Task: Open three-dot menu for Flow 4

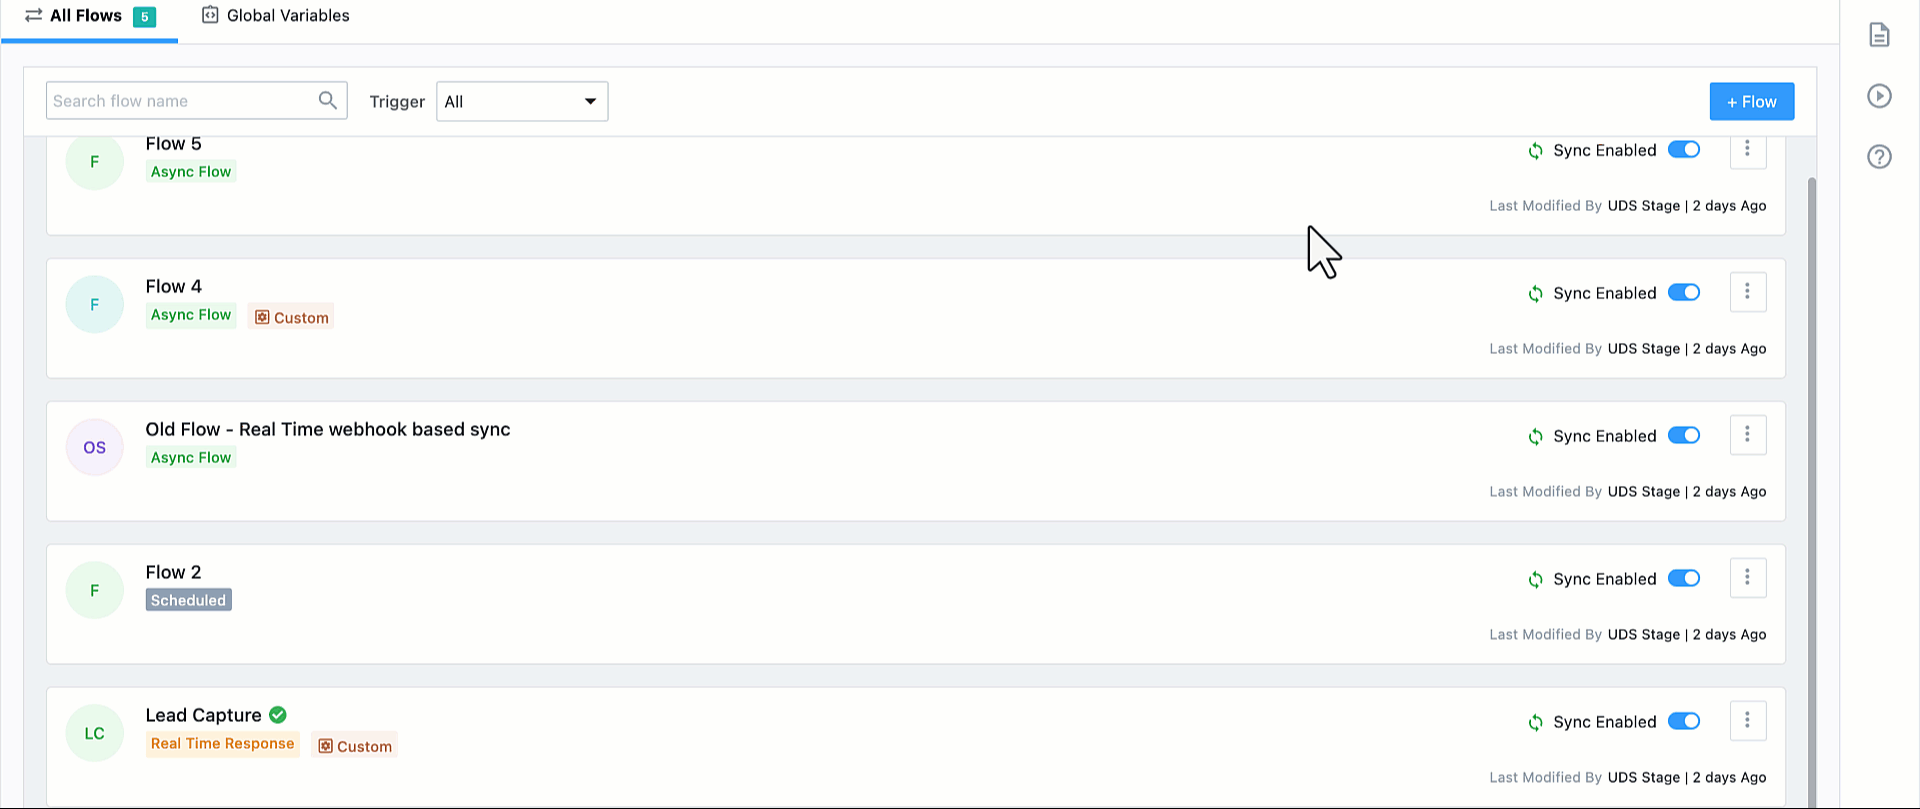Action: click(x=1747, y=291)
